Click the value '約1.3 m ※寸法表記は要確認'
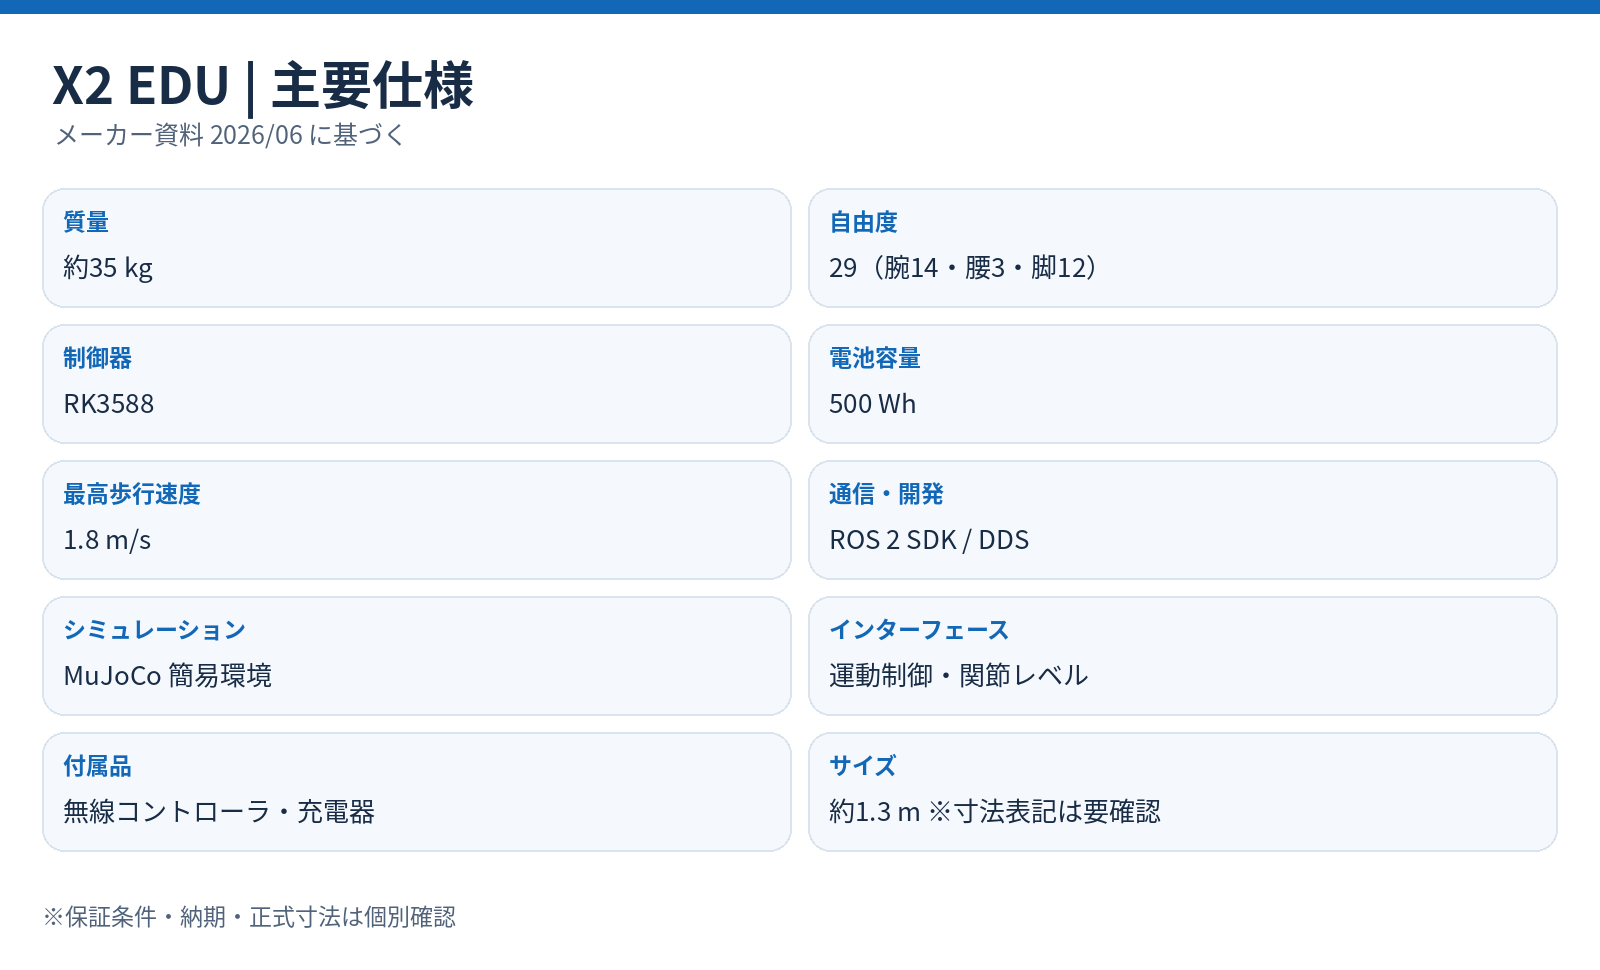The height and width of the screenshot is (970, 1600). tap(995, 812)
